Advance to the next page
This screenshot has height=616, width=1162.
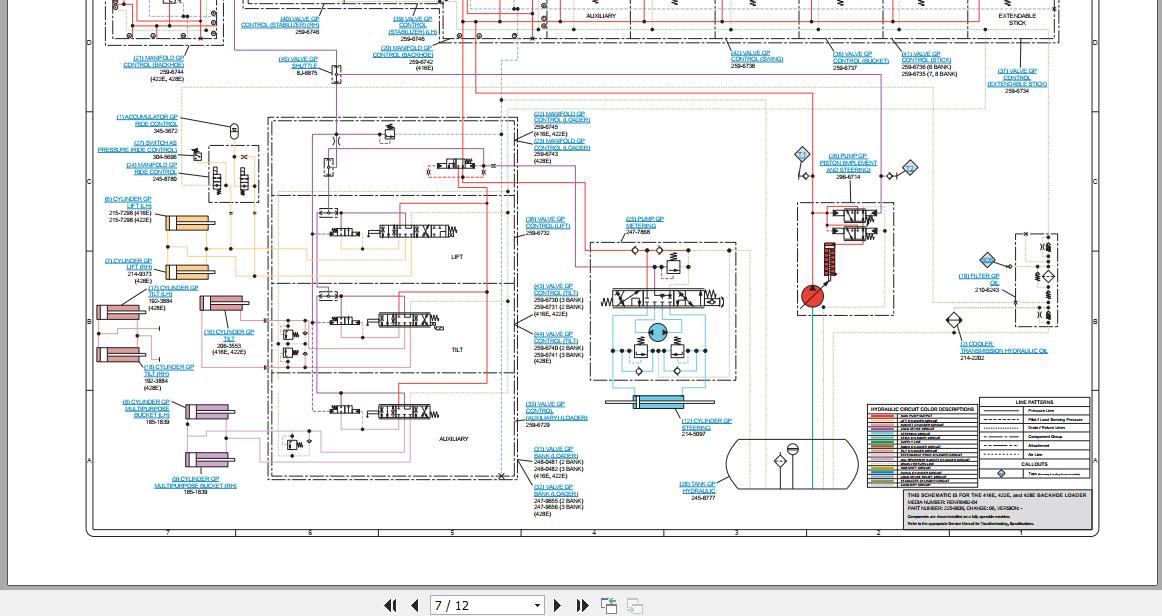pos(557,605)
